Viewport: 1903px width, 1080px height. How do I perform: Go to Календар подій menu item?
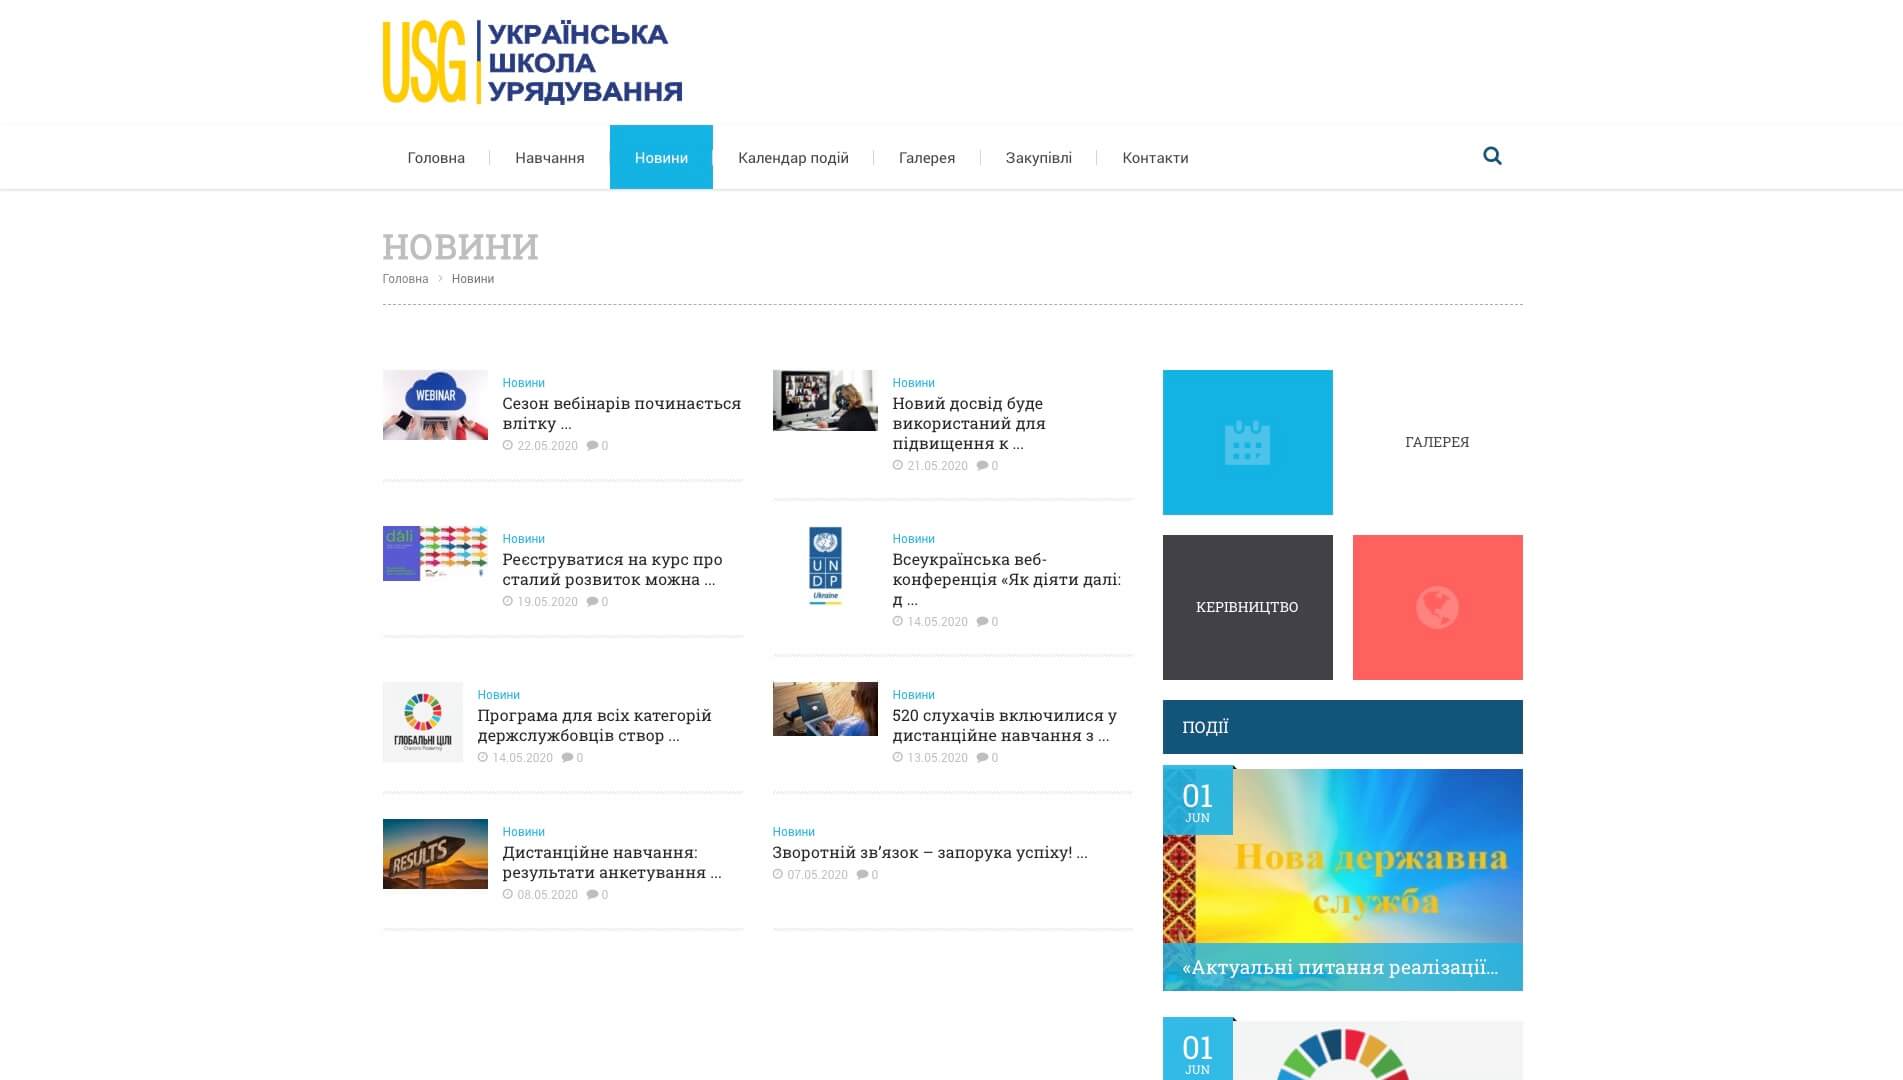click(793, 158)
